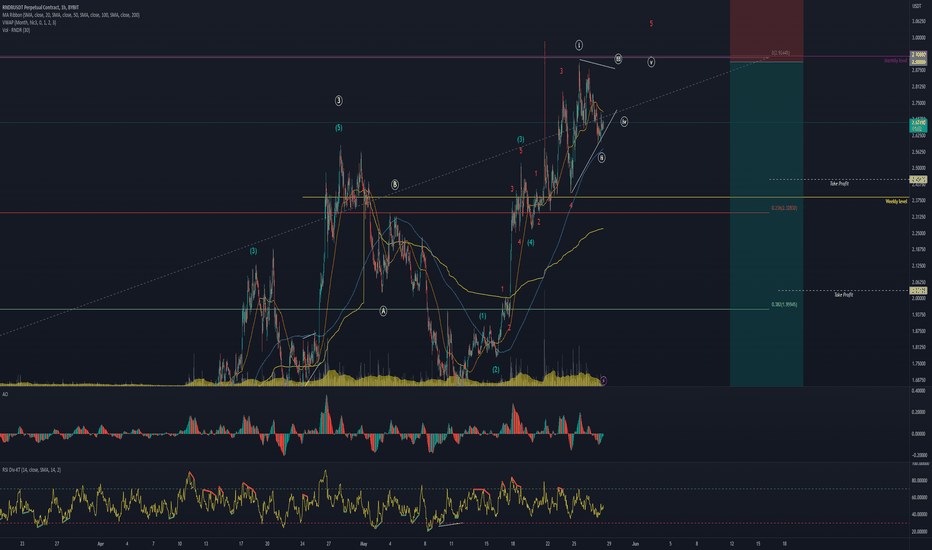Click the teal (4) wave label
932x550 pixels.
(530, 243)
